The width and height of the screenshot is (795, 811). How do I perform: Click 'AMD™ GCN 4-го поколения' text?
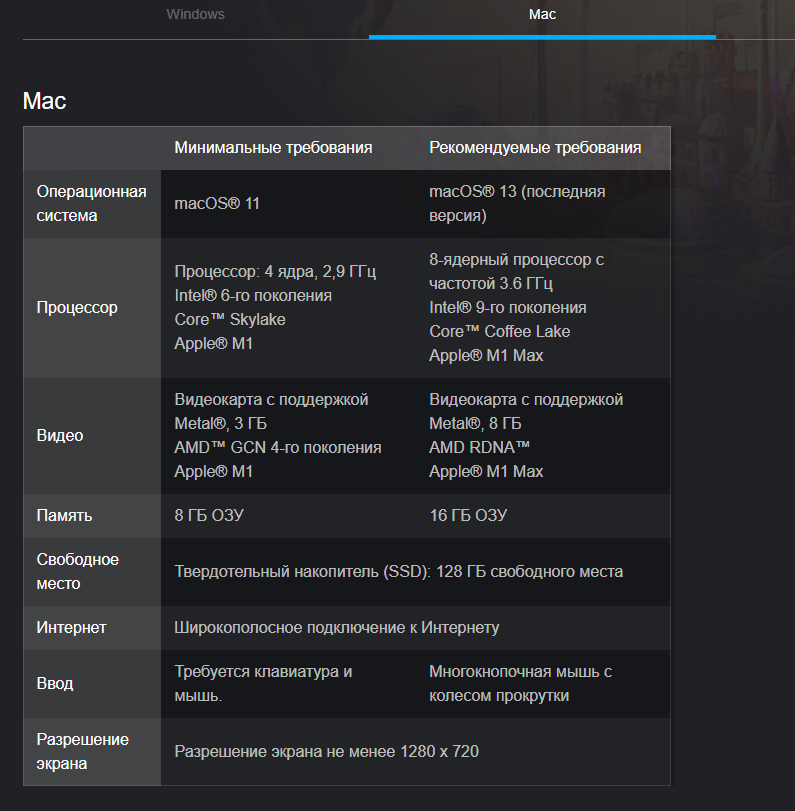(x=278, y=448)
